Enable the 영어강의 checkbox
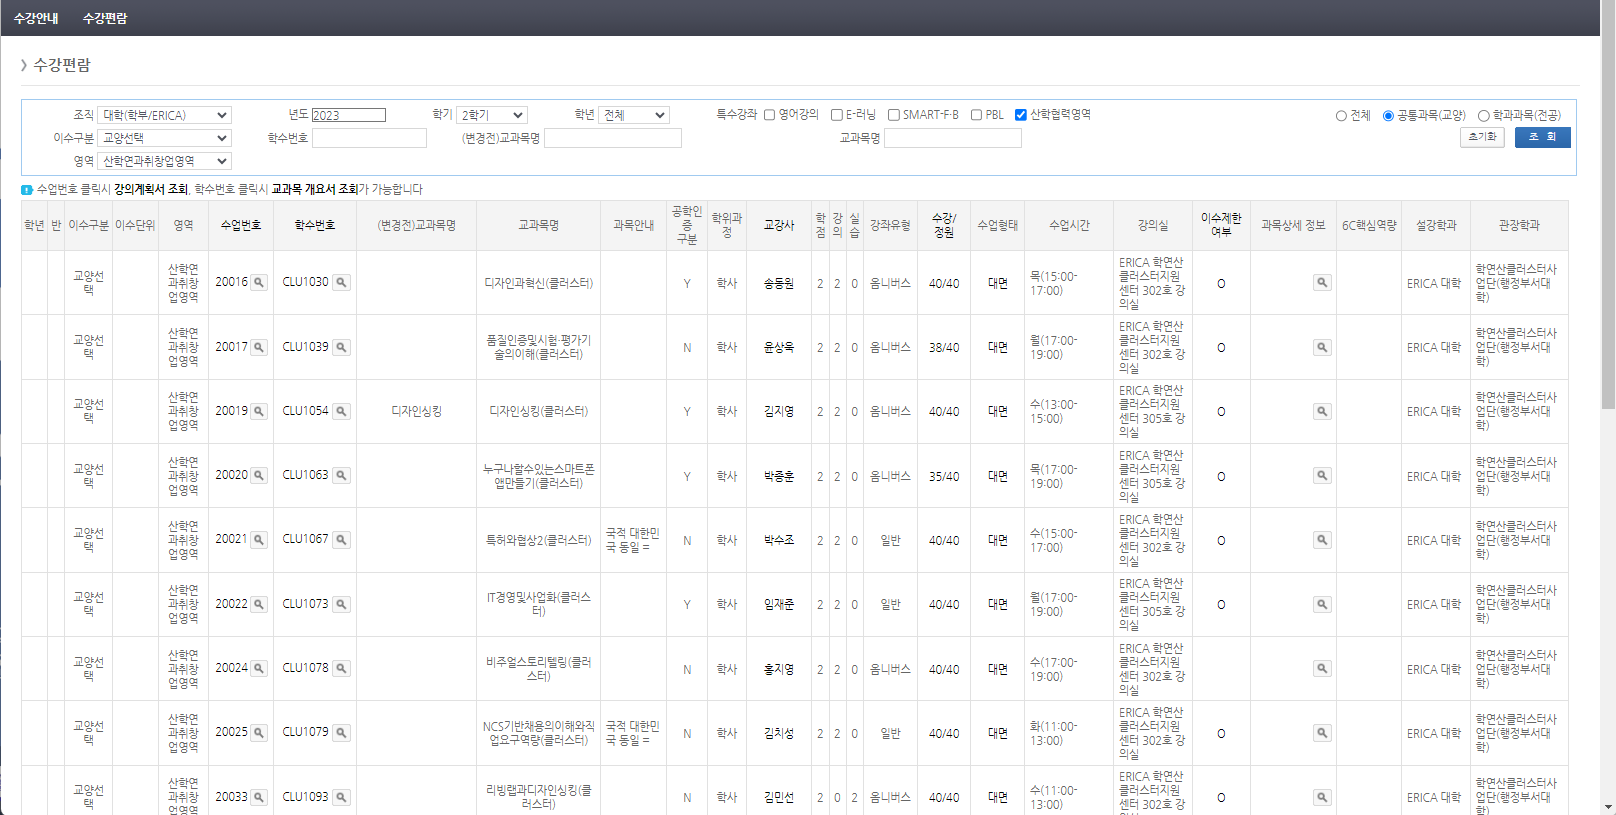 pyautogui.click(x=769, y=115)
